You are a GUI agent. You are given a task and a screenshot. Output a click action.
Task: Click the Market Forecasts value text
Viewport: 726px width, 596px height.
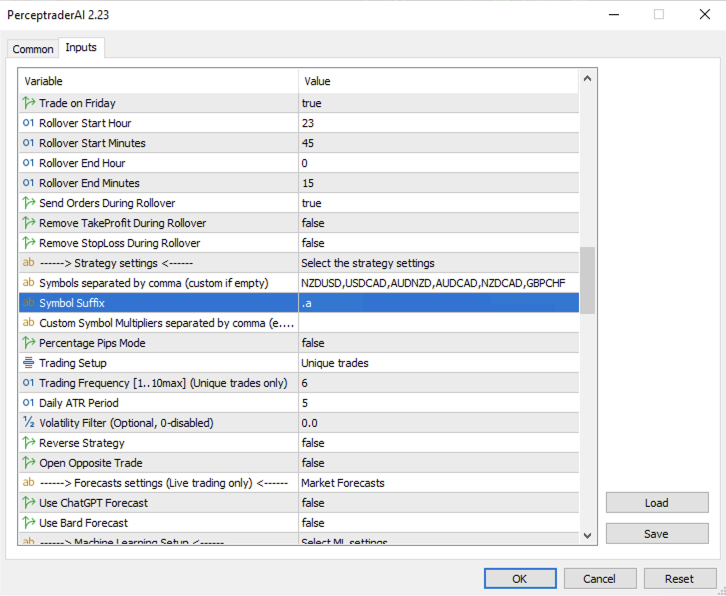click(343, 483)
